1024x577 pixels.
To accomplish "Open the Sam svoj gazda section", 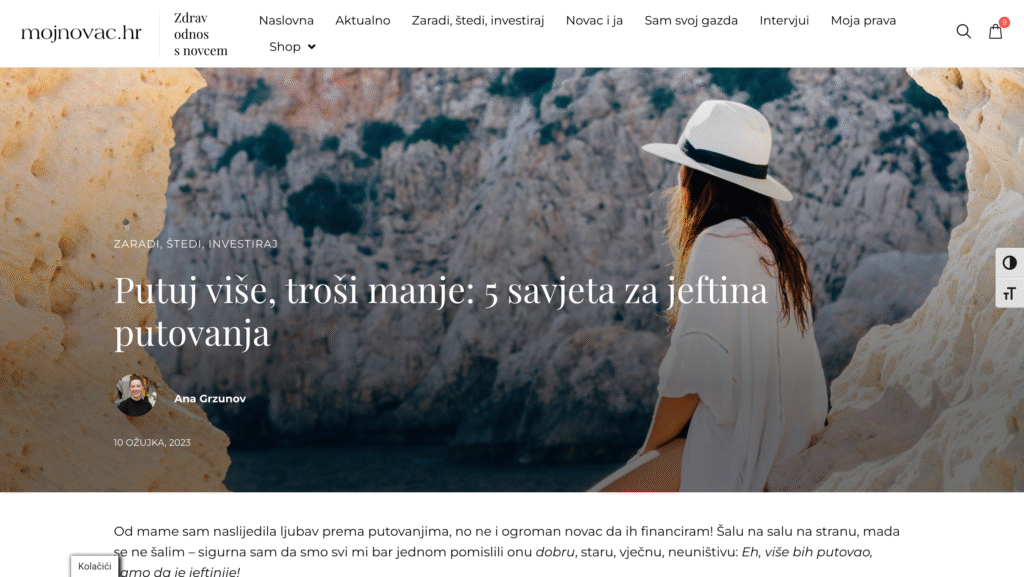I will 691,21.
